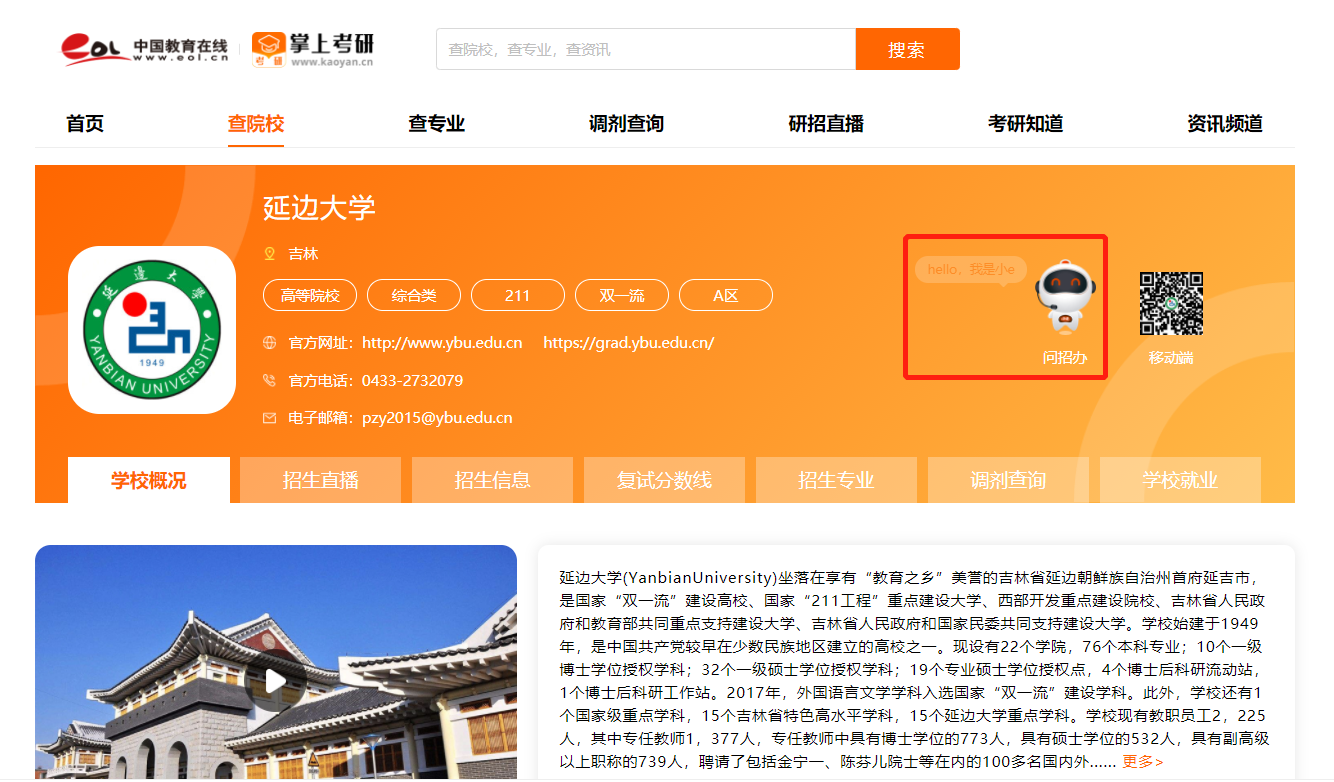This screenshot has height=782, width=1334.
Task: Click the globe icon beside 官方网址
Action: click(x=269, y=343)
